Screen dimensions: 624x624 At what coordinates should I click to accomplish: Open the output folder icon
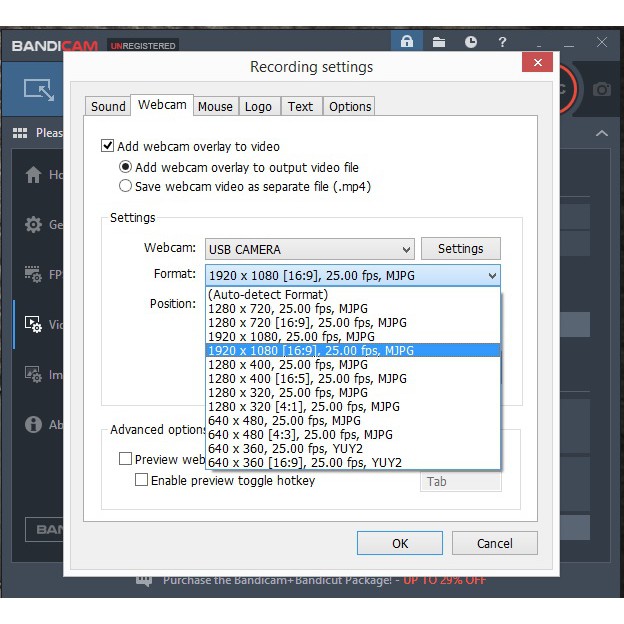[439, 42]
